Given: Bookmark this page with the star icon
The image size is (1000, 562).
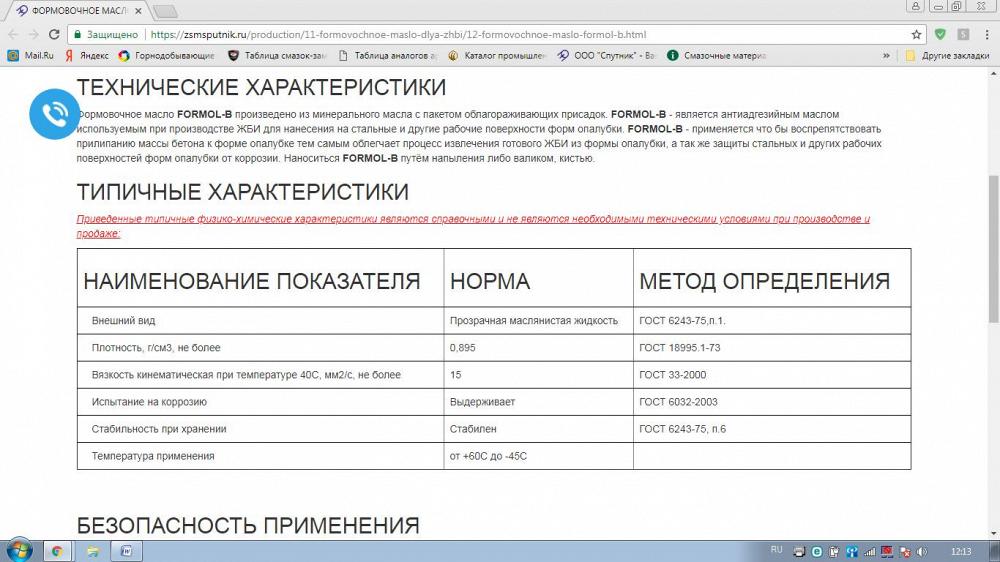Looking at the screenshot, I should tap(916, 34).
